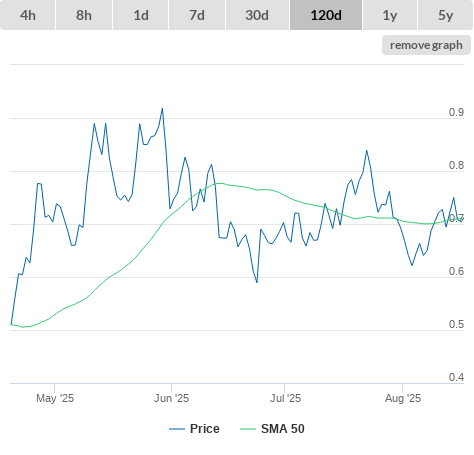
Task: Click the lowest price dip in late June
Action: pos(257,282)
